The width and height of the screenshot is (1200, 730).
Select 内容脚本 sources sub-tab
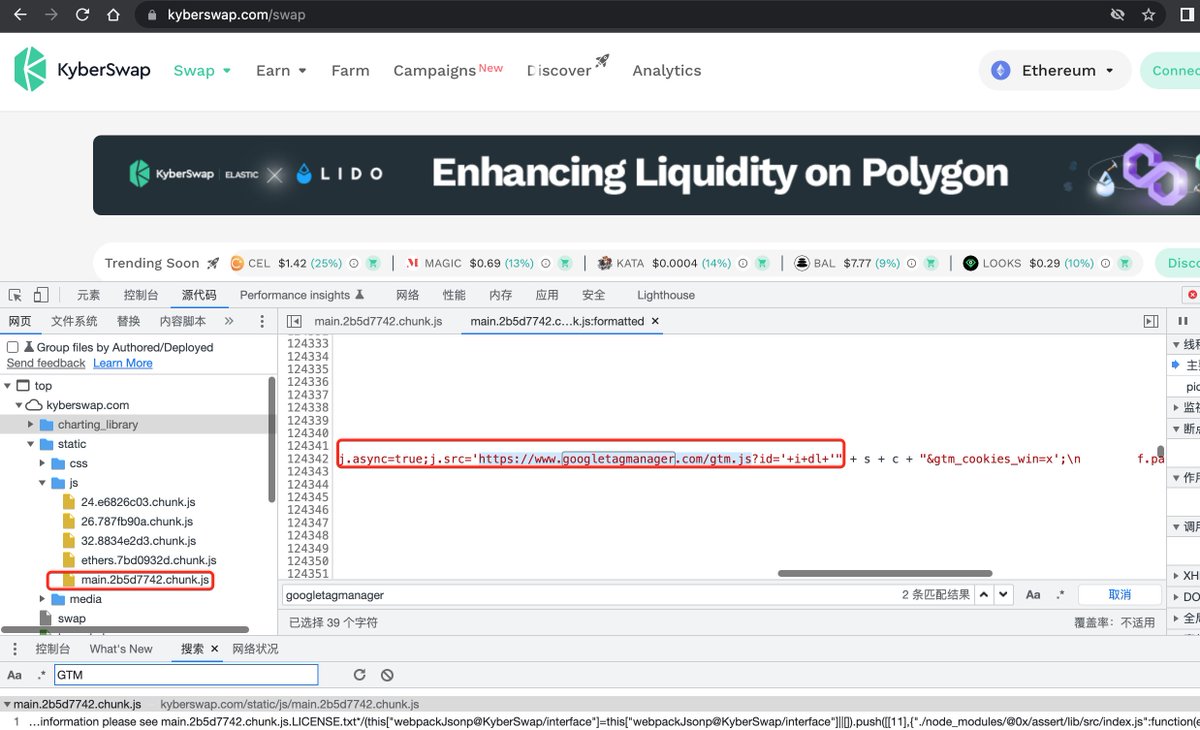(183, 321)
